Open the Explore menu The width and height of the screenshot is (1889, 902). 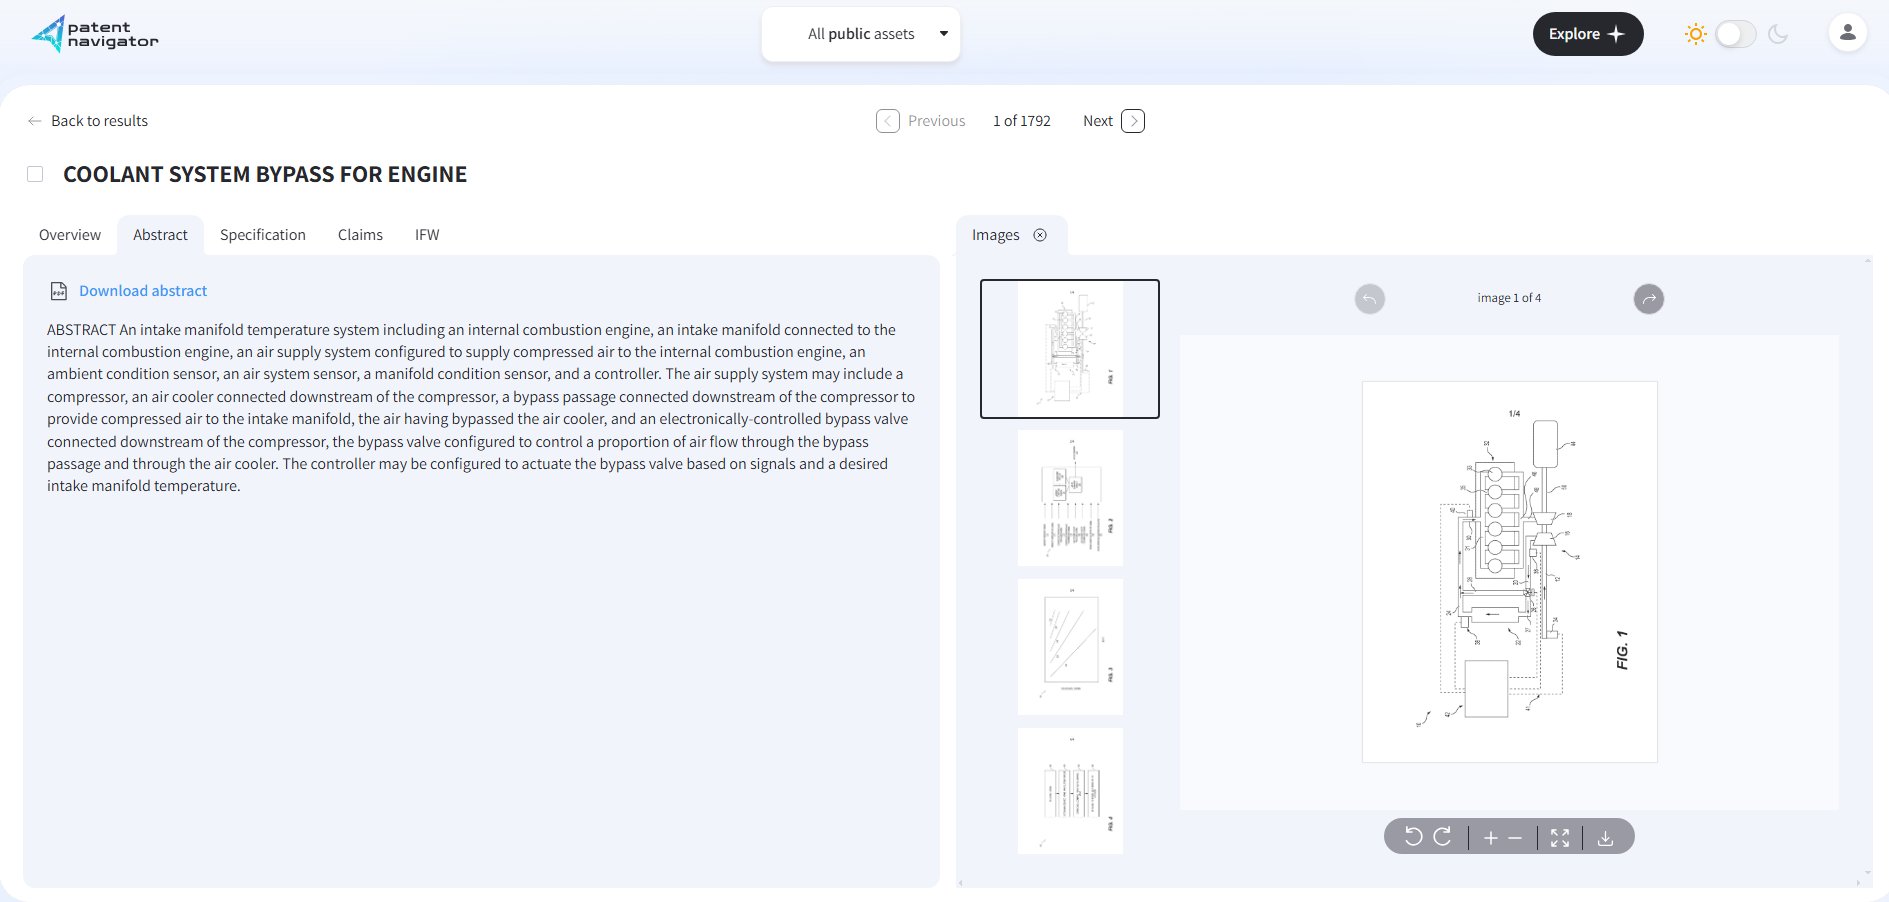(1587, 33)
